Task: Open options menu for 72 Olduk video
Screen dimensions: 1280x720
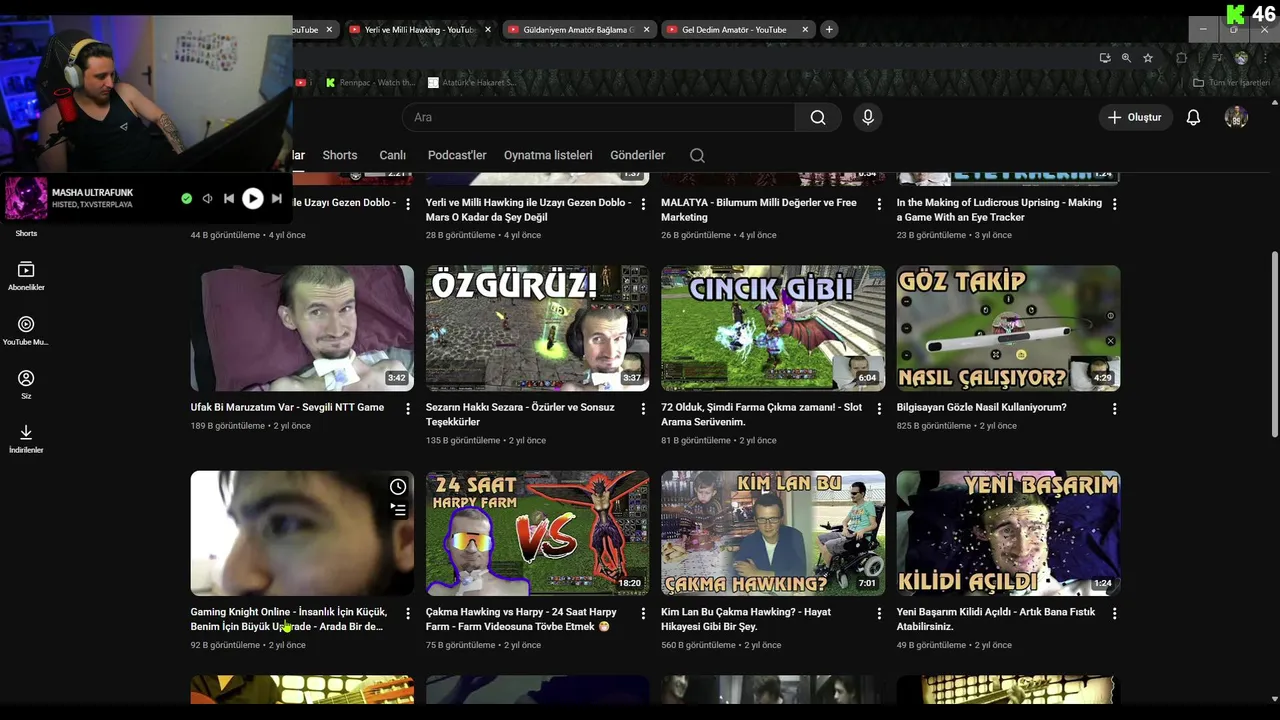Action: tap(879, 409)
